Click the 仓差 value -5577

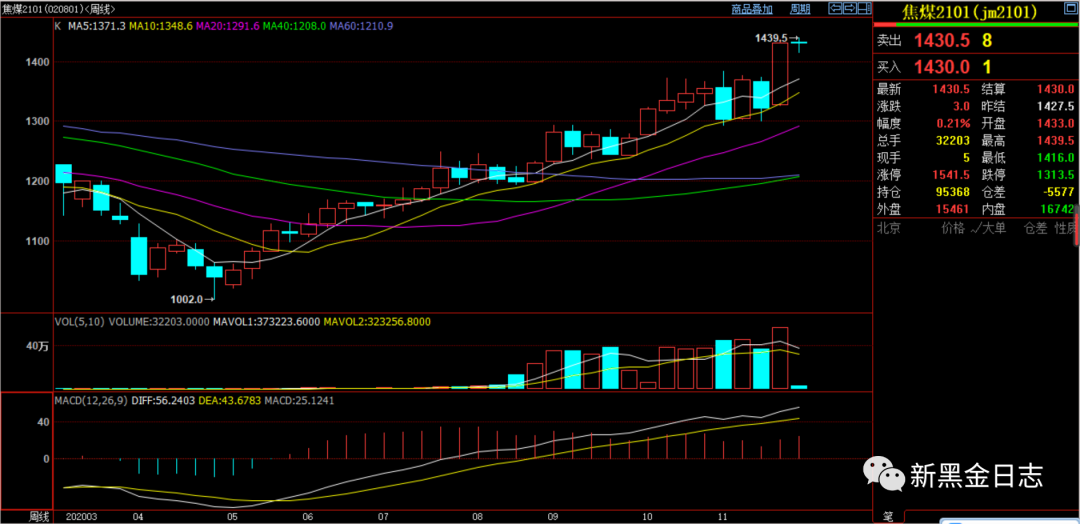[x=1057, y=192]
